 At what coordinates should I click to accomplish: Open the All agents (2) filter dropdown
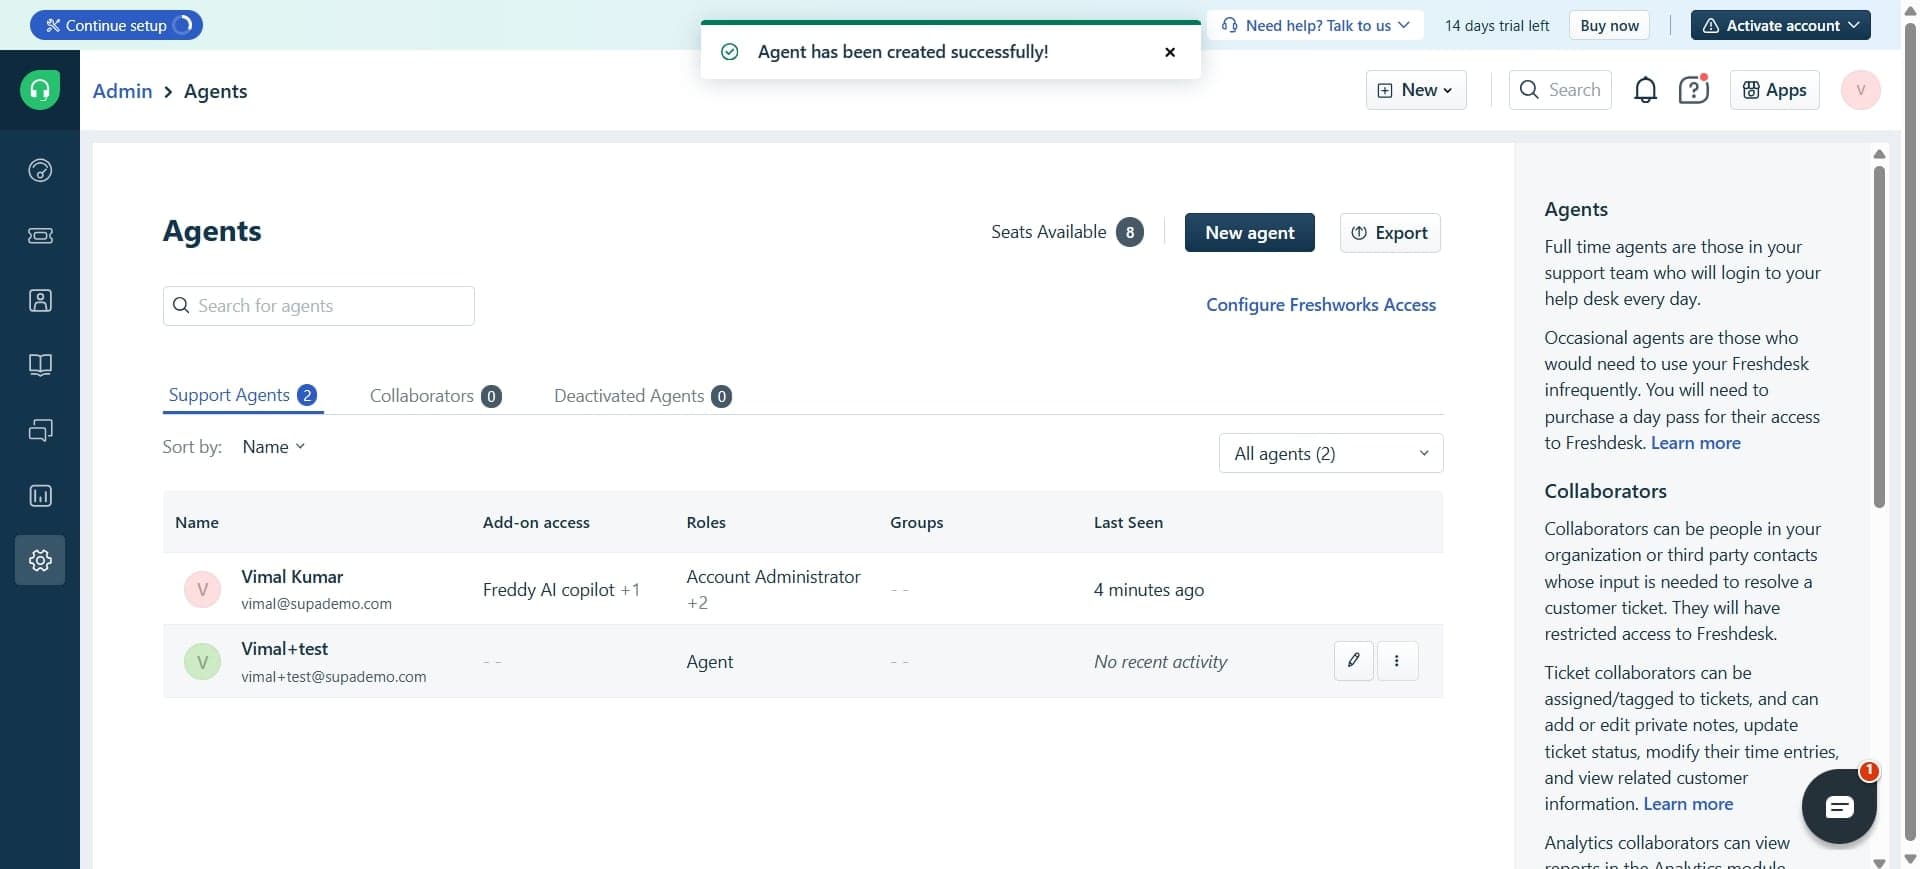click(1330, 454)
